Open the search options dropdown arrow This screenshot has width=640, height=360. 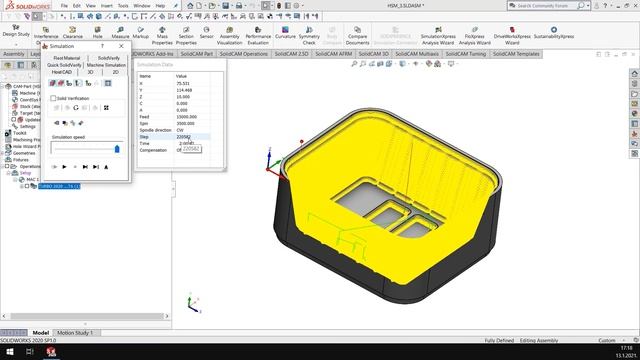click(588, 6)
